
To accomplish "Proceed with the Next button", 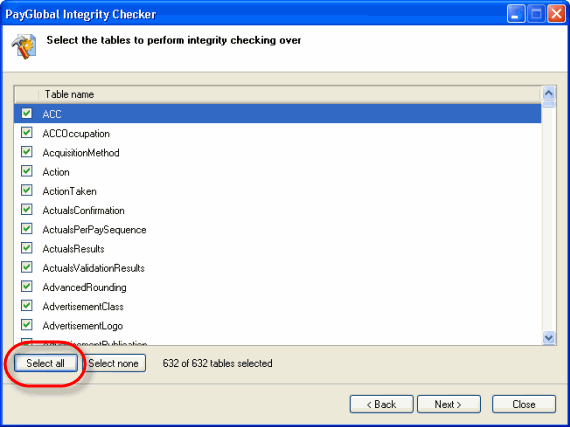I will (x=449, y=404).
